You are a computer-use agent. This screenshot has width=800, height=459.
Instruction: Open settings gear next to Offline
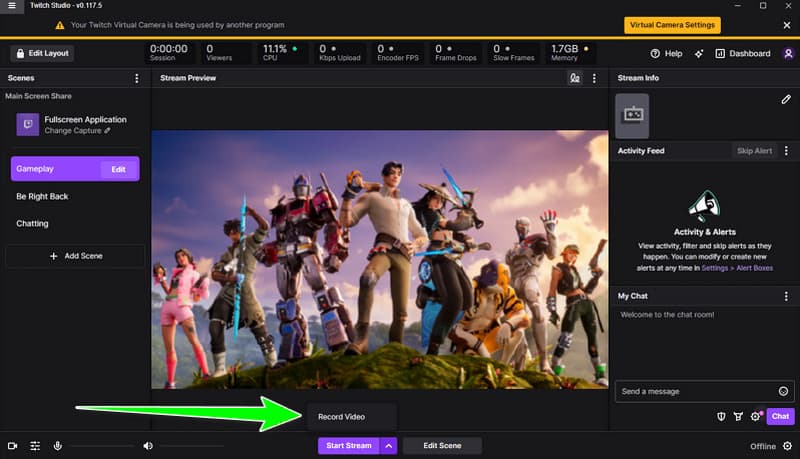787,446
